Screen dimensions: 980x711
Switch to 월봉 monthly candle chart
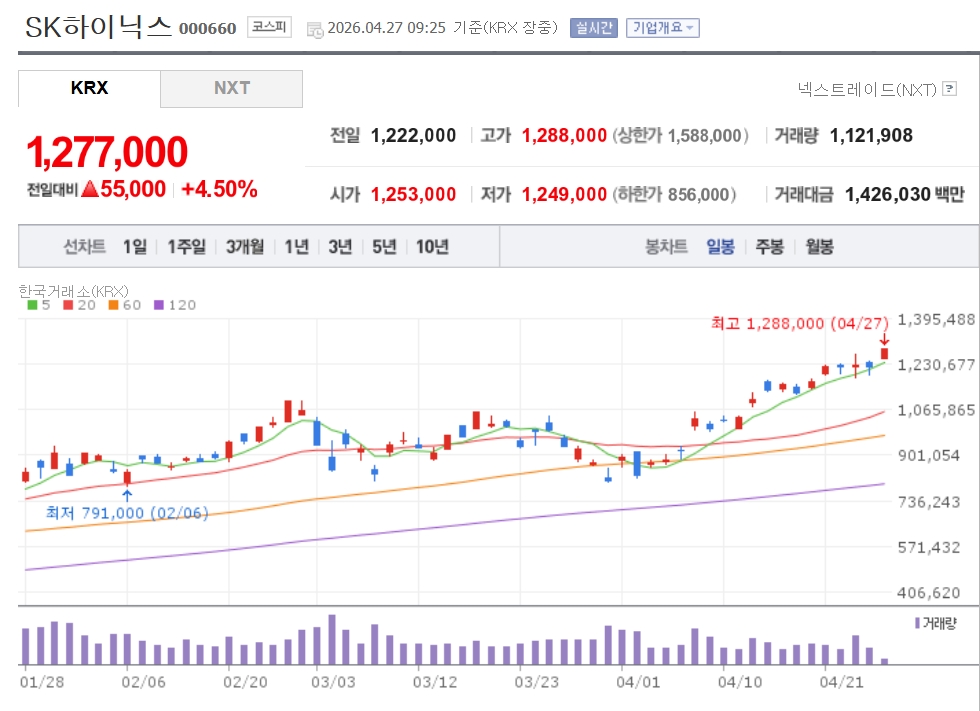819,247
